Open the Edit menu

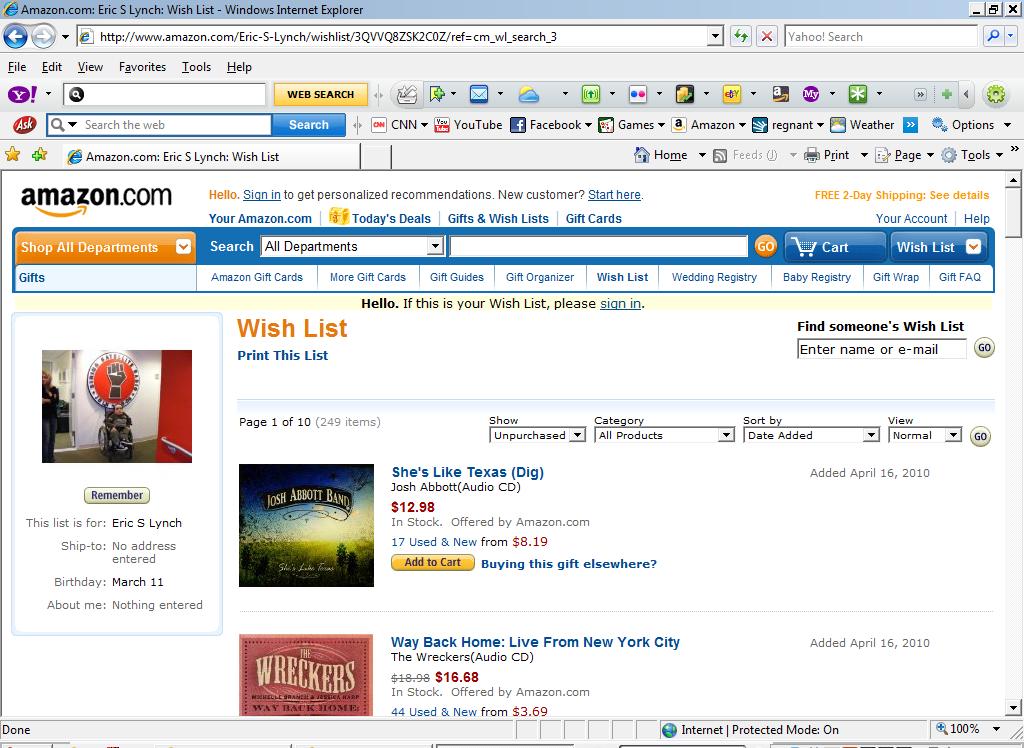pos(52,67)
